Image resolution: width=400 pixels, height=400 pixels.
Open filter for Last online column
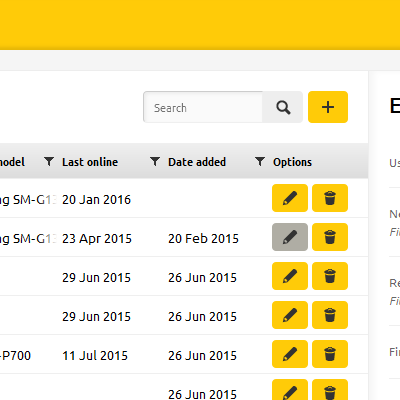(x=49, y=162)
